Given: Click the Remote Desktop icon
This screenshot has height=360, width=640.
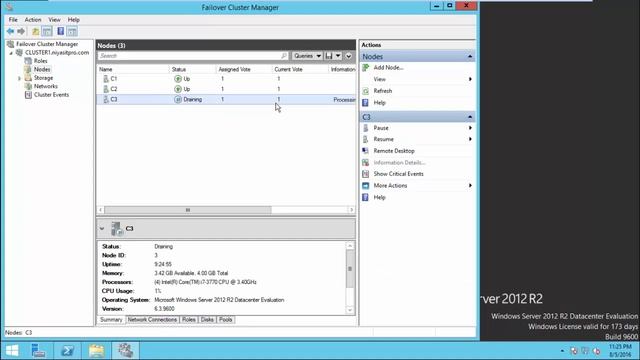Looking at the screenshot, I should click(366, 151).
